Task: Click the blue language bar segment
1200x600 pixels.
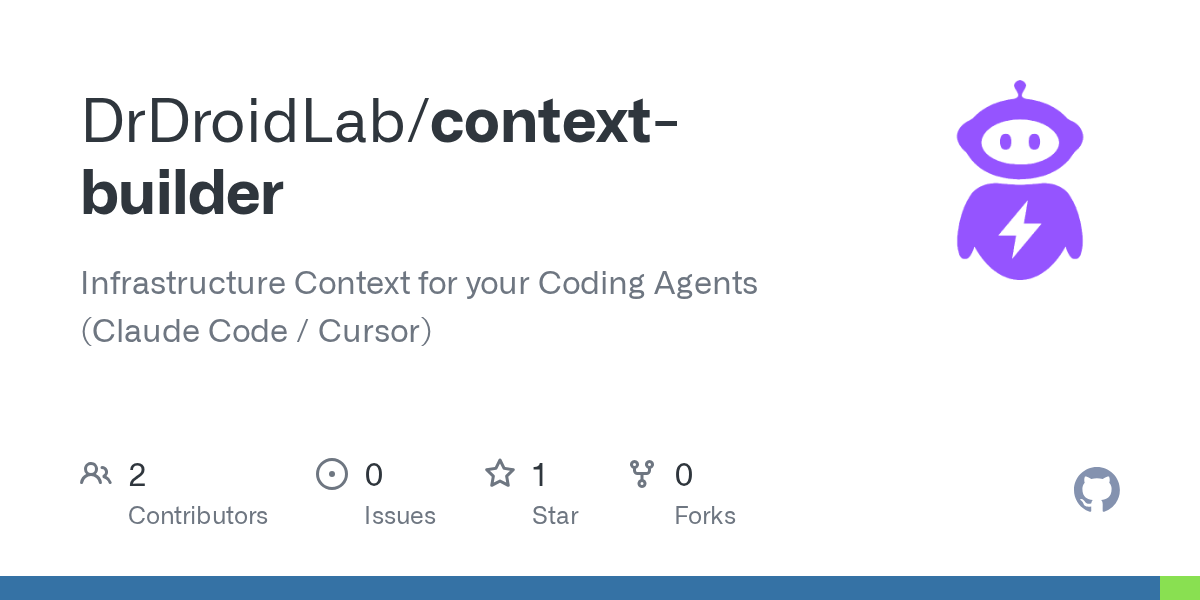Action: (580, 588)
